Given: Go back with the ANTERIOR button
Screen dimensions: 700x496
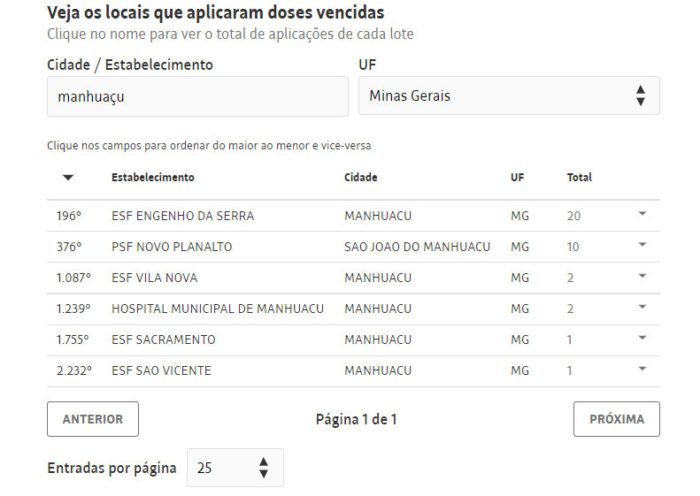Looking at the screenshot, I should coord(93,419).
